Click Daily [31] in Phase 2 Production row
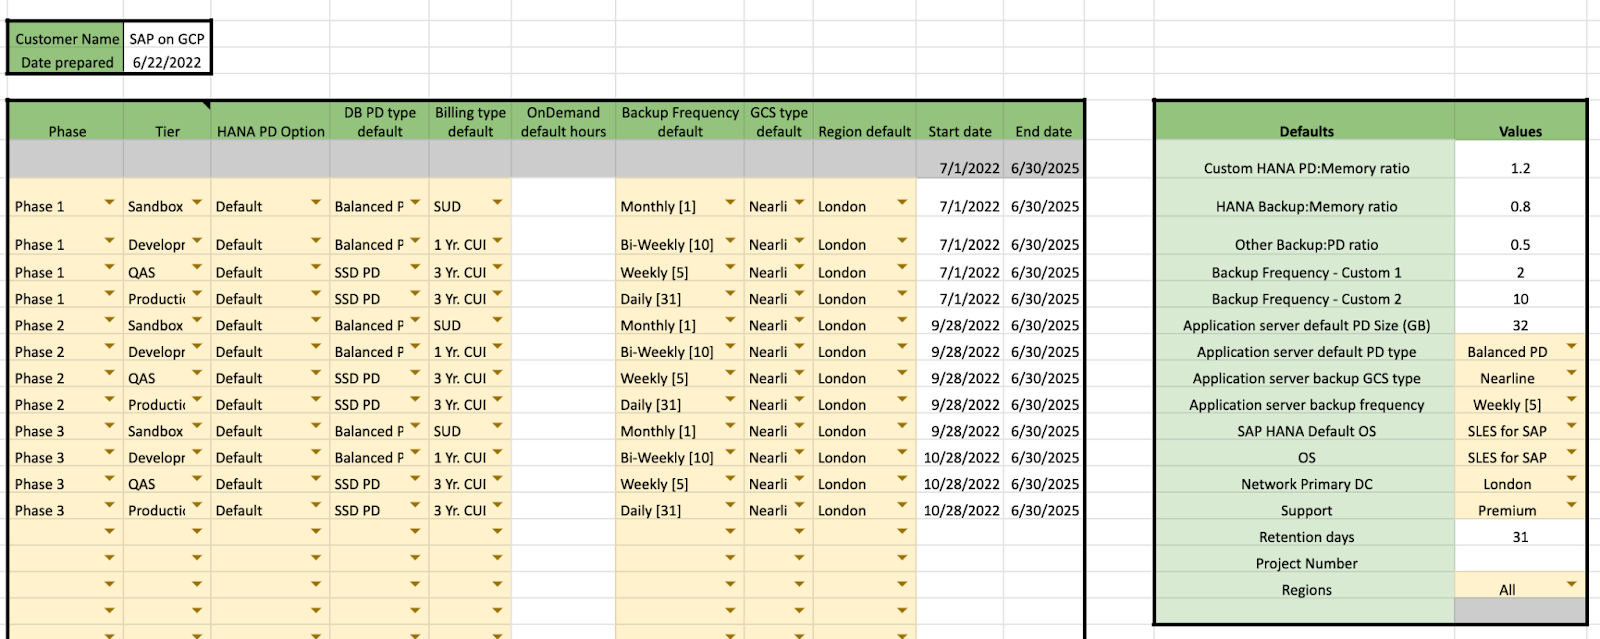The height and width of the screenshot is (639, 1600). [650, 405]
